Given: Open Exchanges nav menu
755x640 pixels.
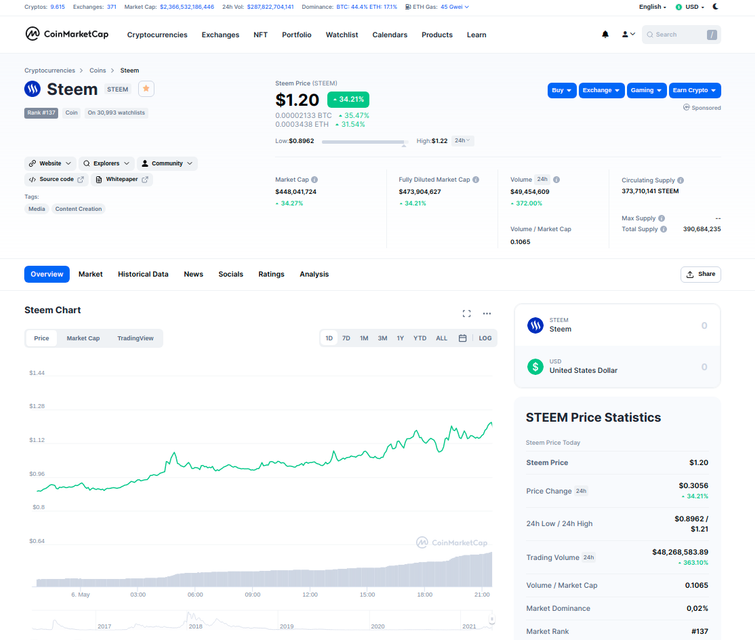Looking at the screenshot, I should [220, 35].
